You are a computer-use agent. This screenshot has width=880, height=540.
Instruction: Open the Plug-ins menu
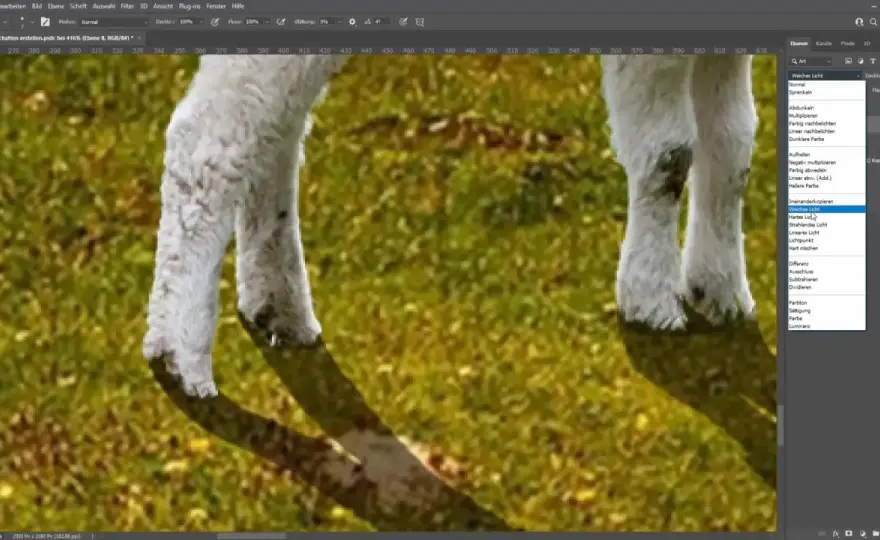(x=189, y=6)
